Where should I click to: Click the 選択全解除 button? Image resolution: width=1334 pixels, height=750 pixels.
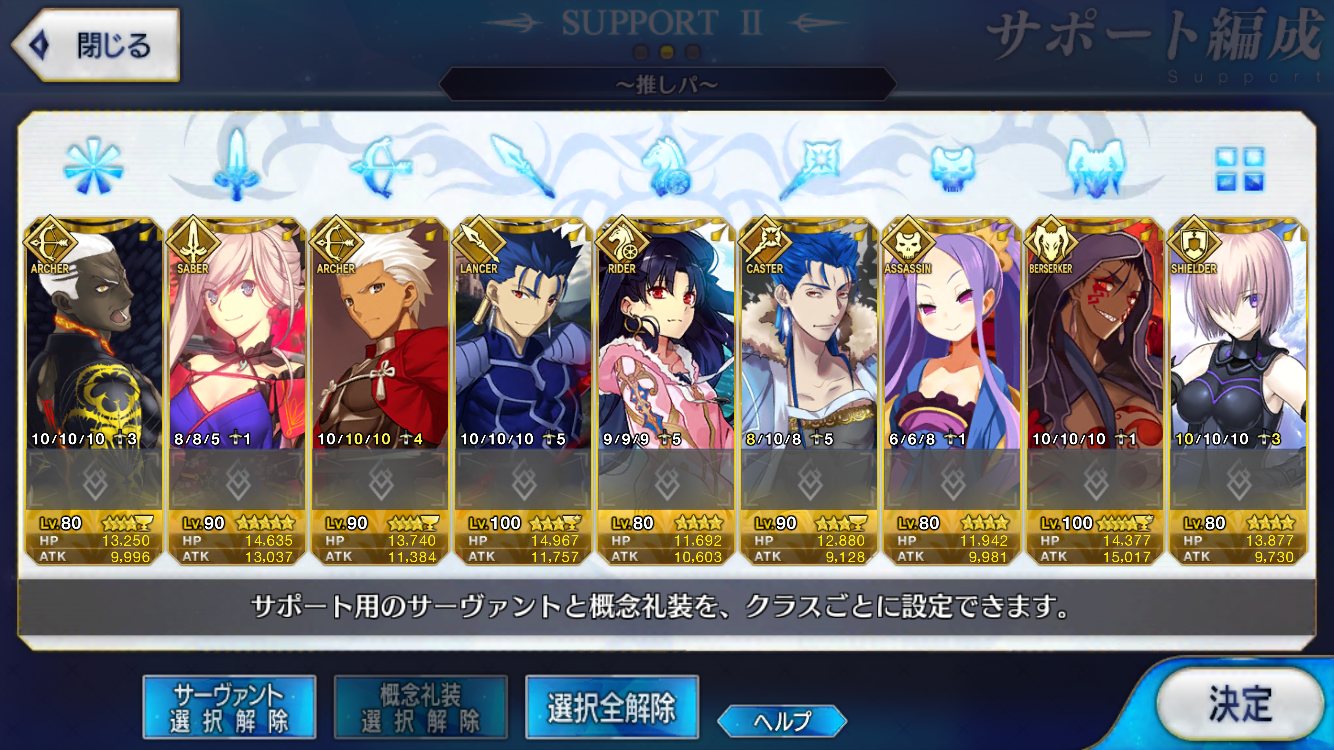[611, 707]
